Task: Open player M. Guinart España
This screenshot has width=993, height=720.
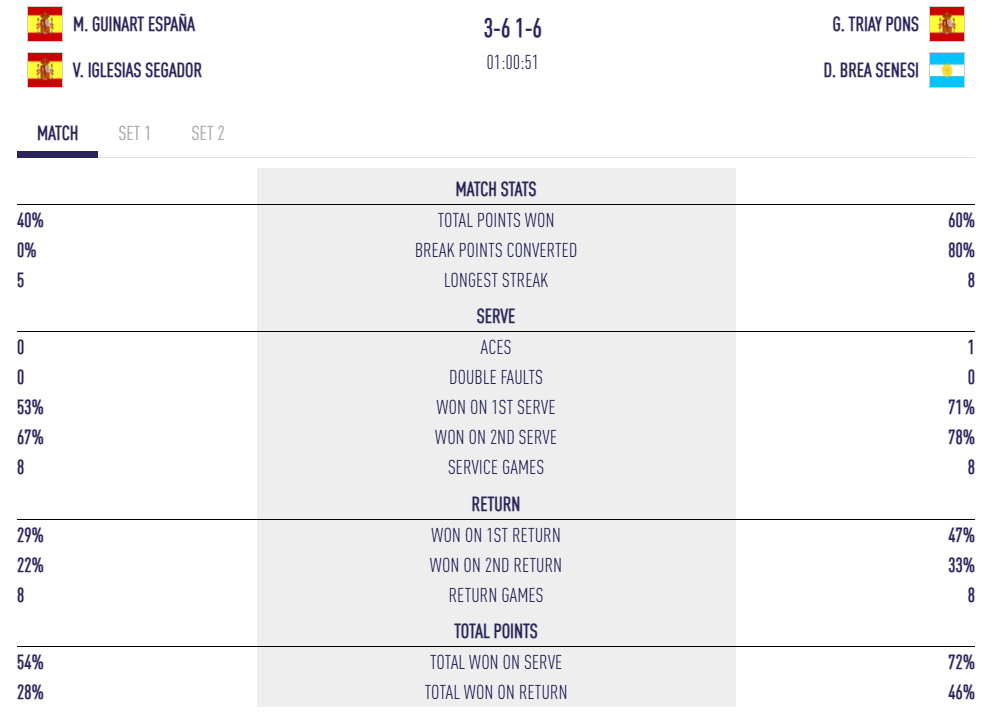Action: [134, 24]
